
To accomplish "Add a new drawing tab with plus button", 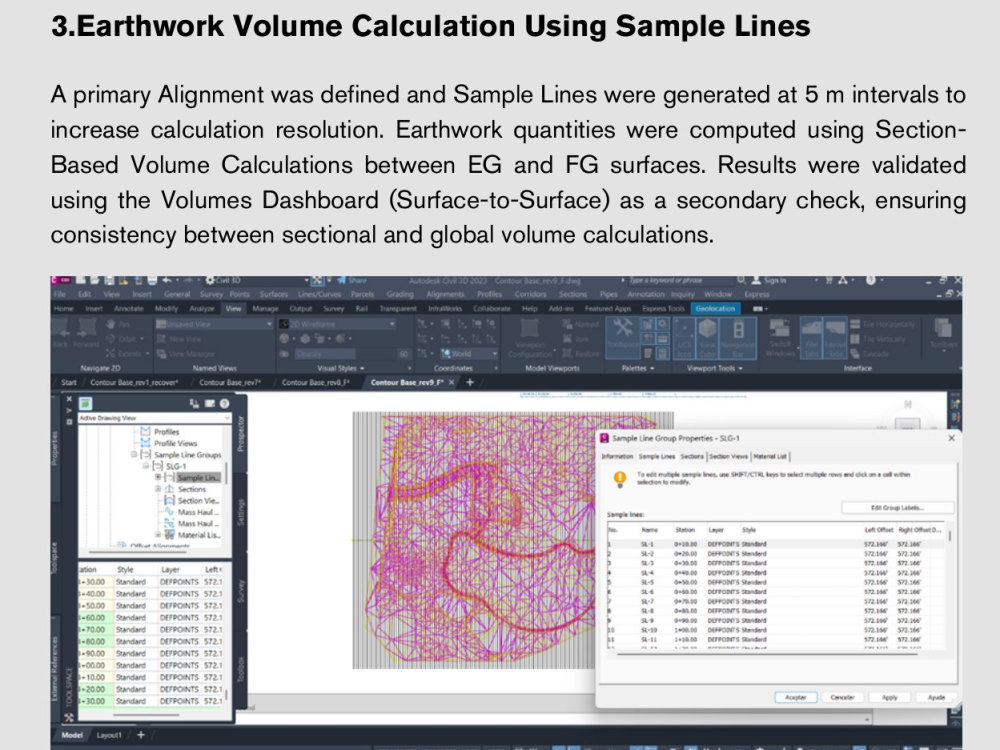I will click(x=470, y=382).
